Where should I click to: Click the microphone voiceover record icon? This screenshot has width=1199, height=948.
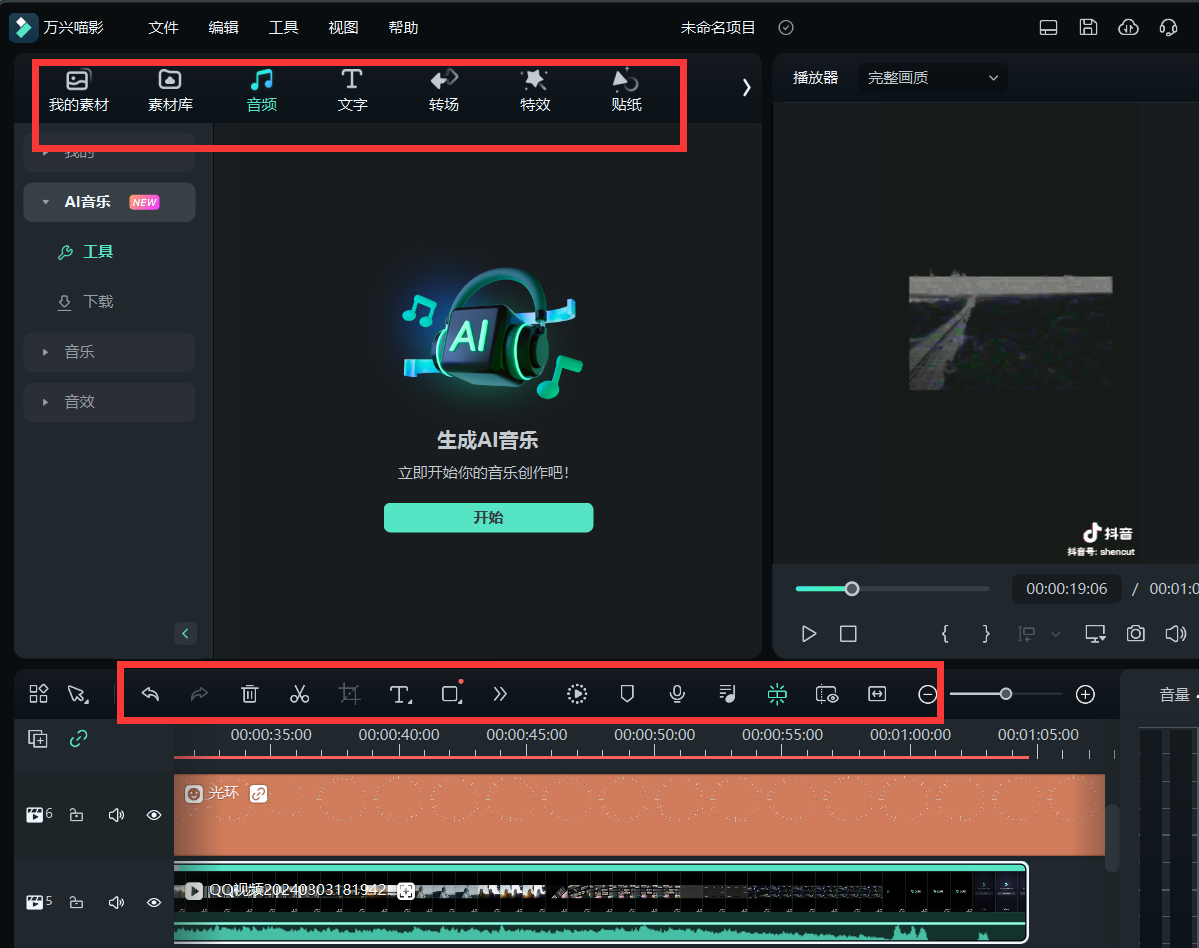coord(677,694)
